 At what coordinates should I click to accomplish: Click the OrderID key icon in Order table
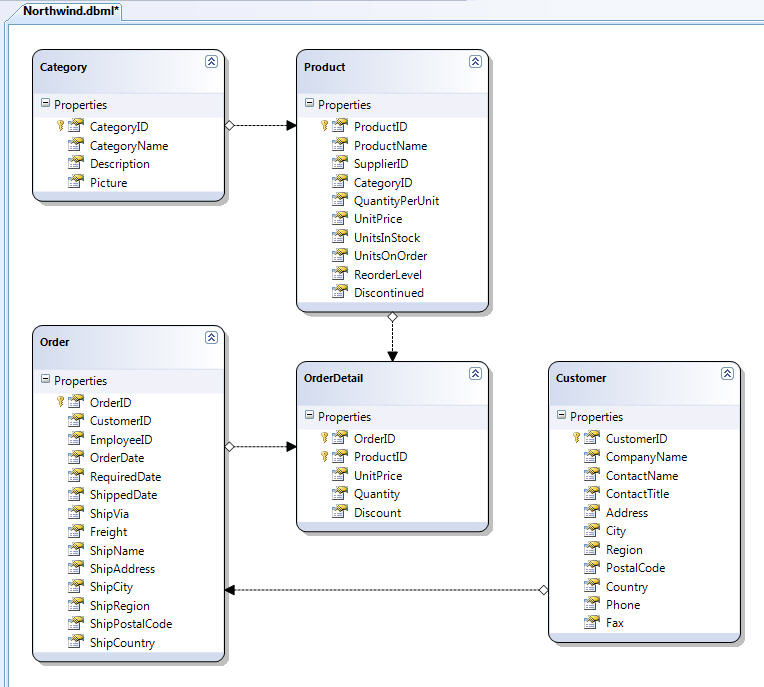point(60,402)
